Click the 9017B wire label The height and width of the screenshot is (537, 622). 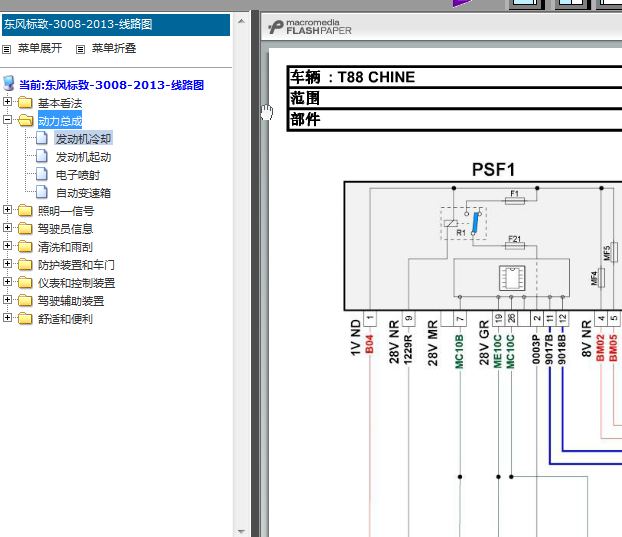tap(549, 349)
